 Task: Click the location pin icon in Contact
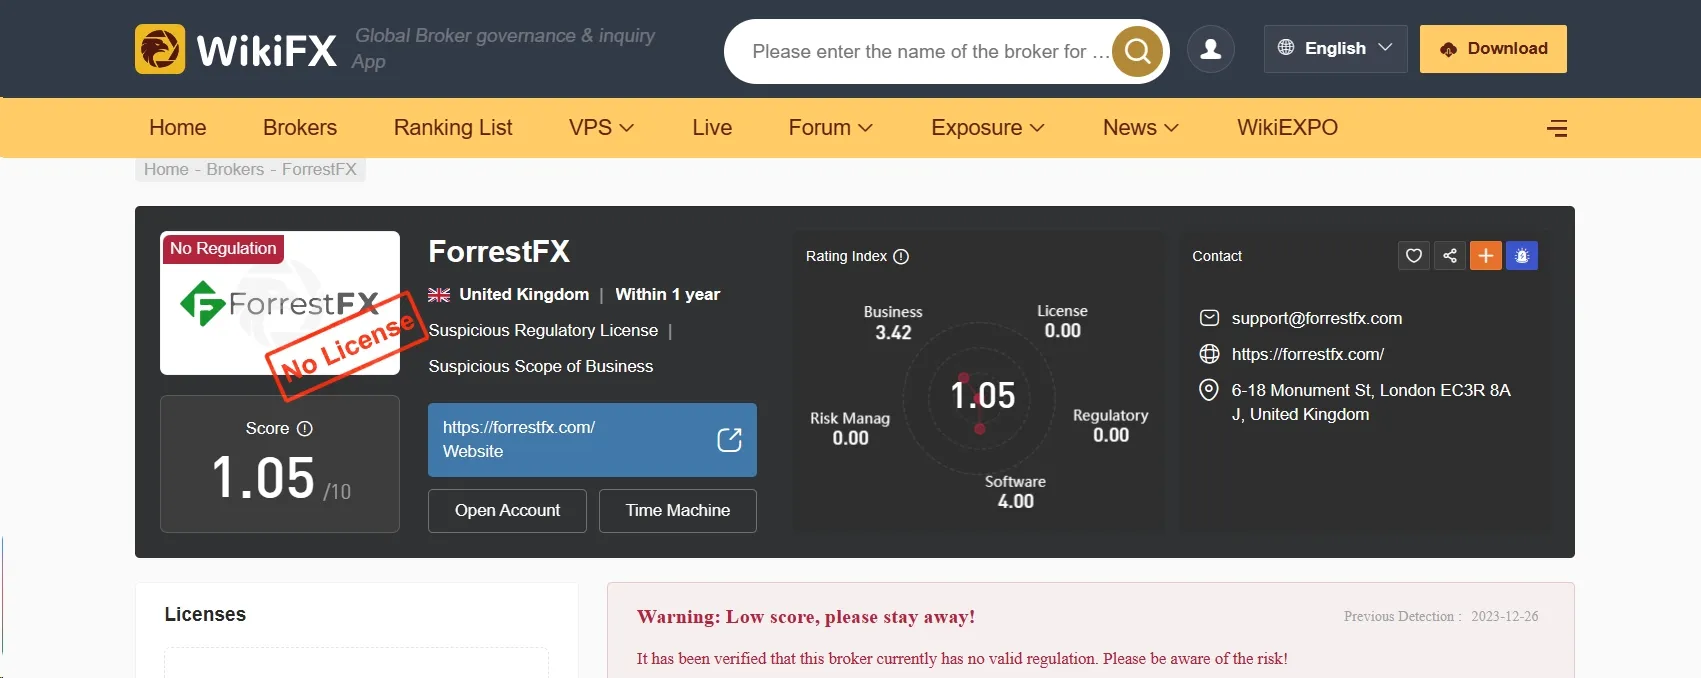click(x=1209, y=390)
